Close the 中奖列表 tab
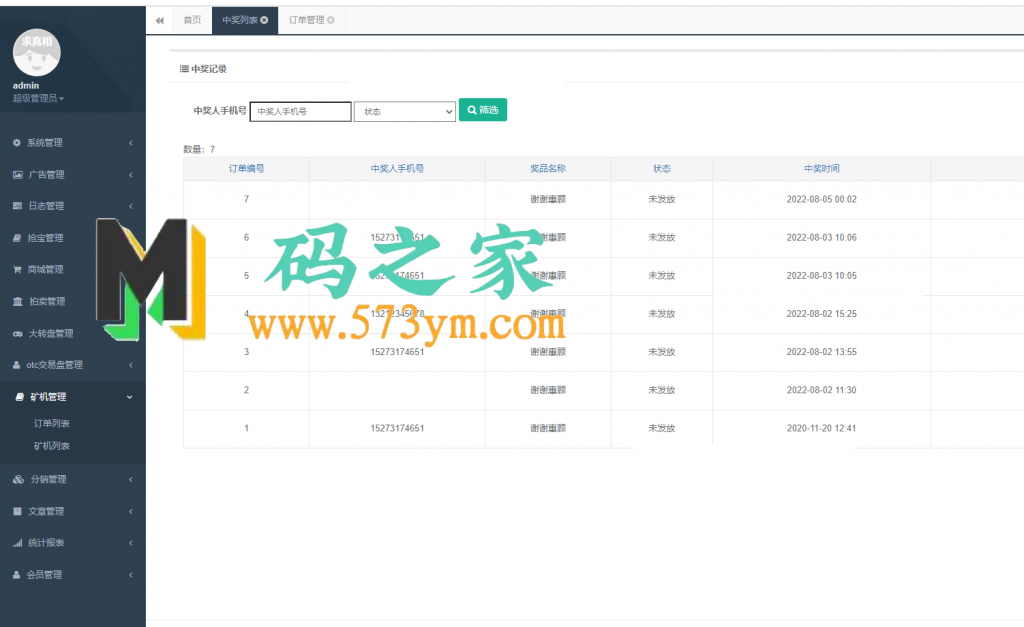The image size is (1024, 627). coord(264,20)
